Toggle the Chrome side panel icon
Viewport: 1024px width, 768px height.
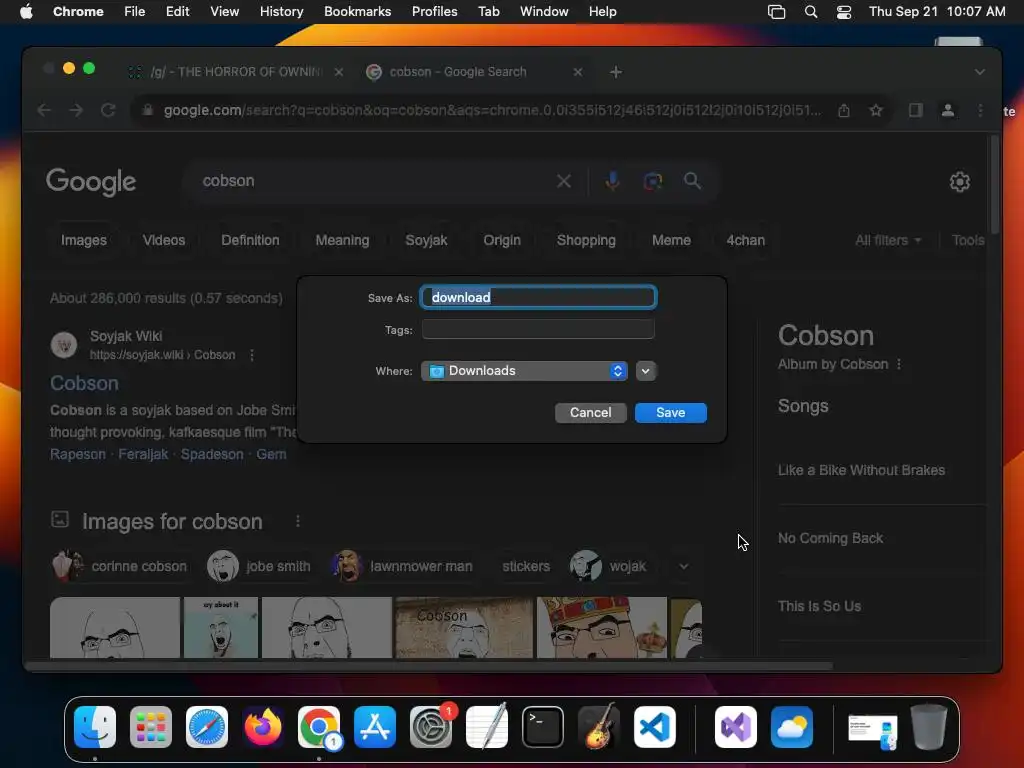[916, 110]
